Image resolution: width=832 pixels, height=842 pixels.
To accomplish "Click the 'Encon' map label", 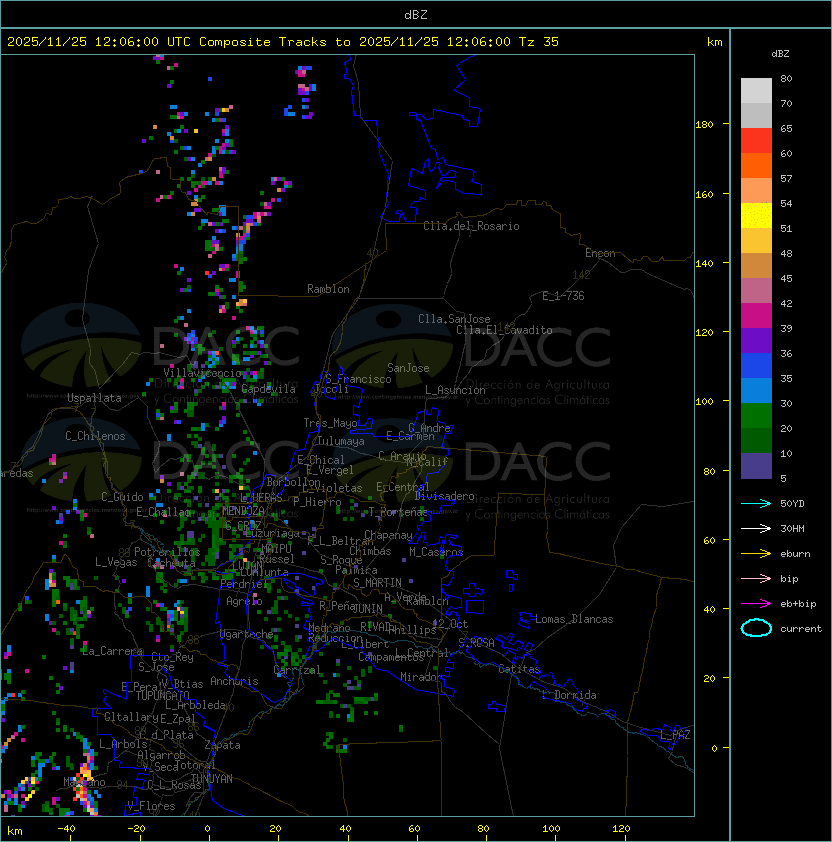I will click(x=600, y=253).
